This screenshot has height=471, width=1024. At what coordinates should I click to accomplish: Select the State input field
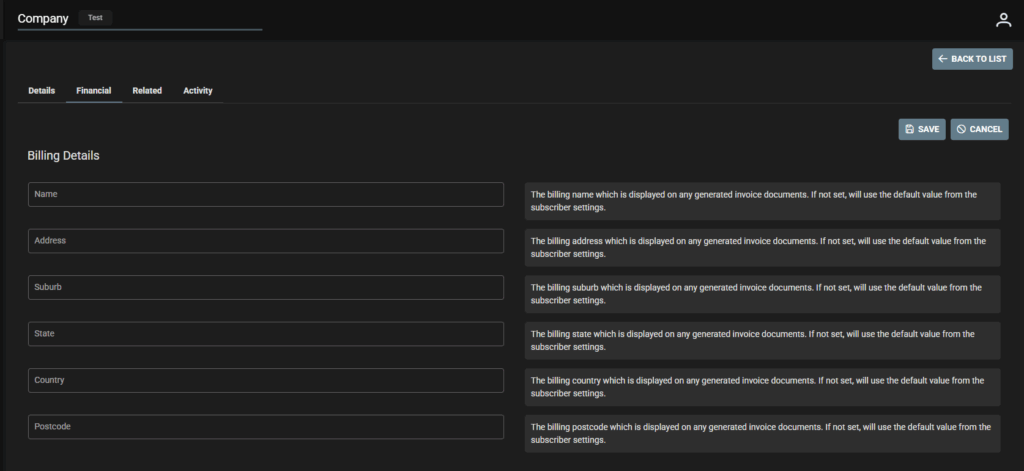[x=265, y=334]
